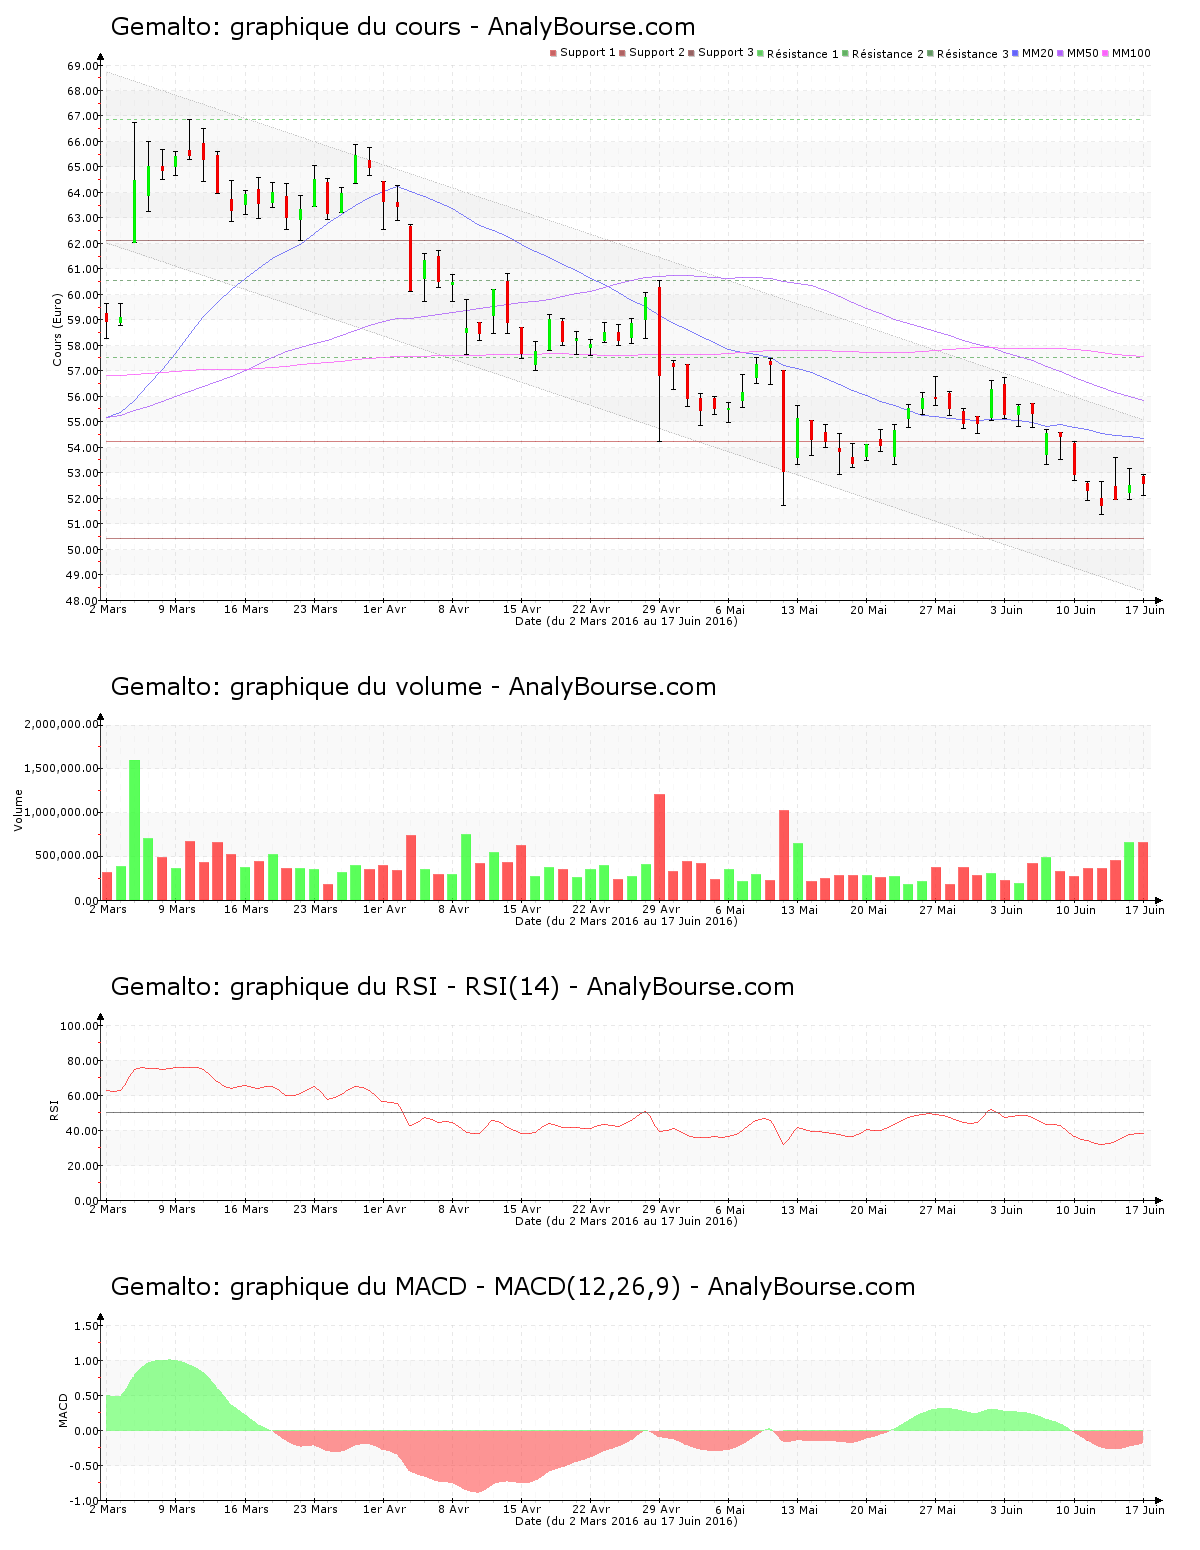This screenshot has height=1550, width=1200.
Task: Click the MM20 legend color square
Action: tap(1016, 53)
